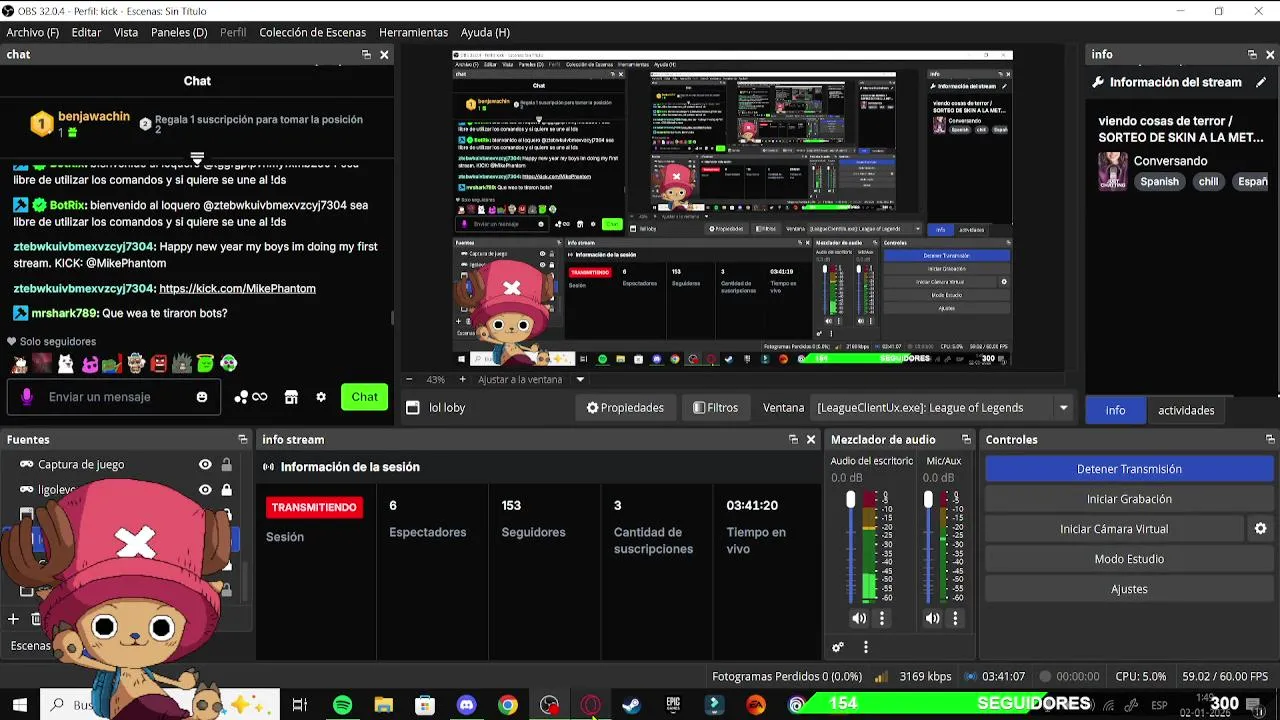Viewport: 1280px width, 720px height.
Task: Open Discord from the taskbar
Action: (466, 705)
